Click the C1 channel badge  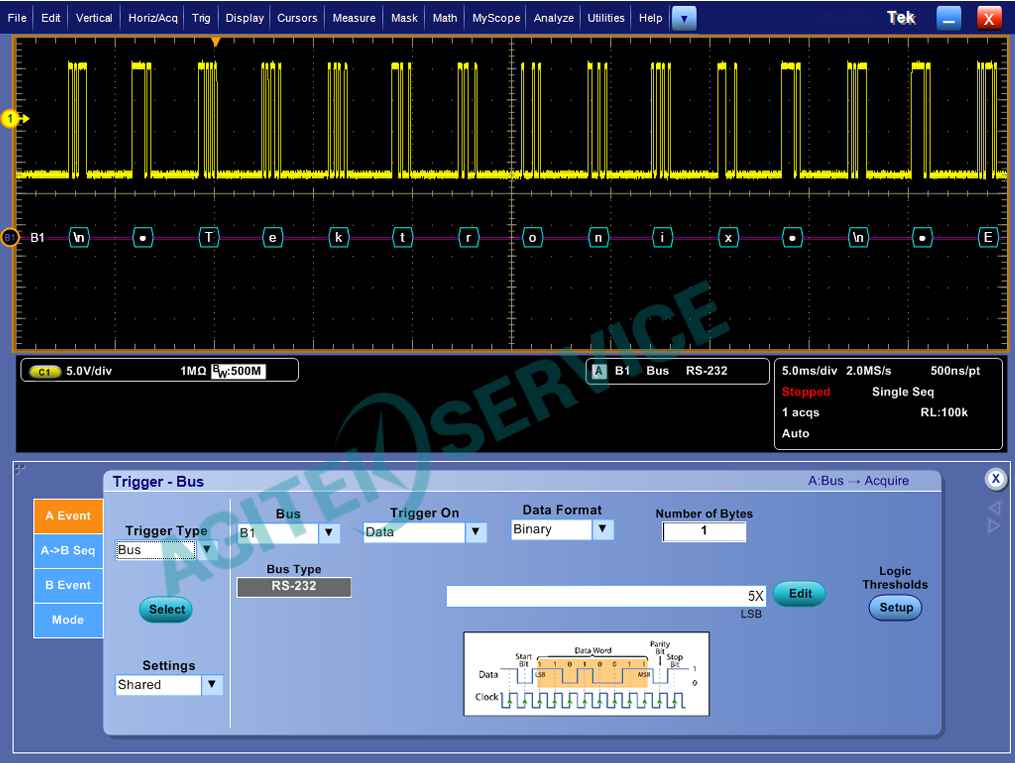44,372
